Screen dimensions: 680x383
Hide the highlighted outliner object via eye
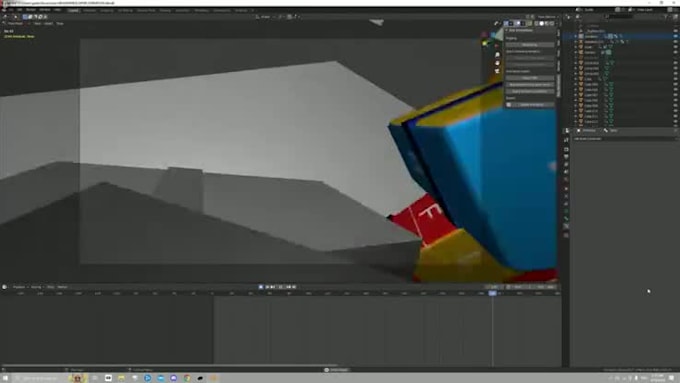click(x=675, y=36)
